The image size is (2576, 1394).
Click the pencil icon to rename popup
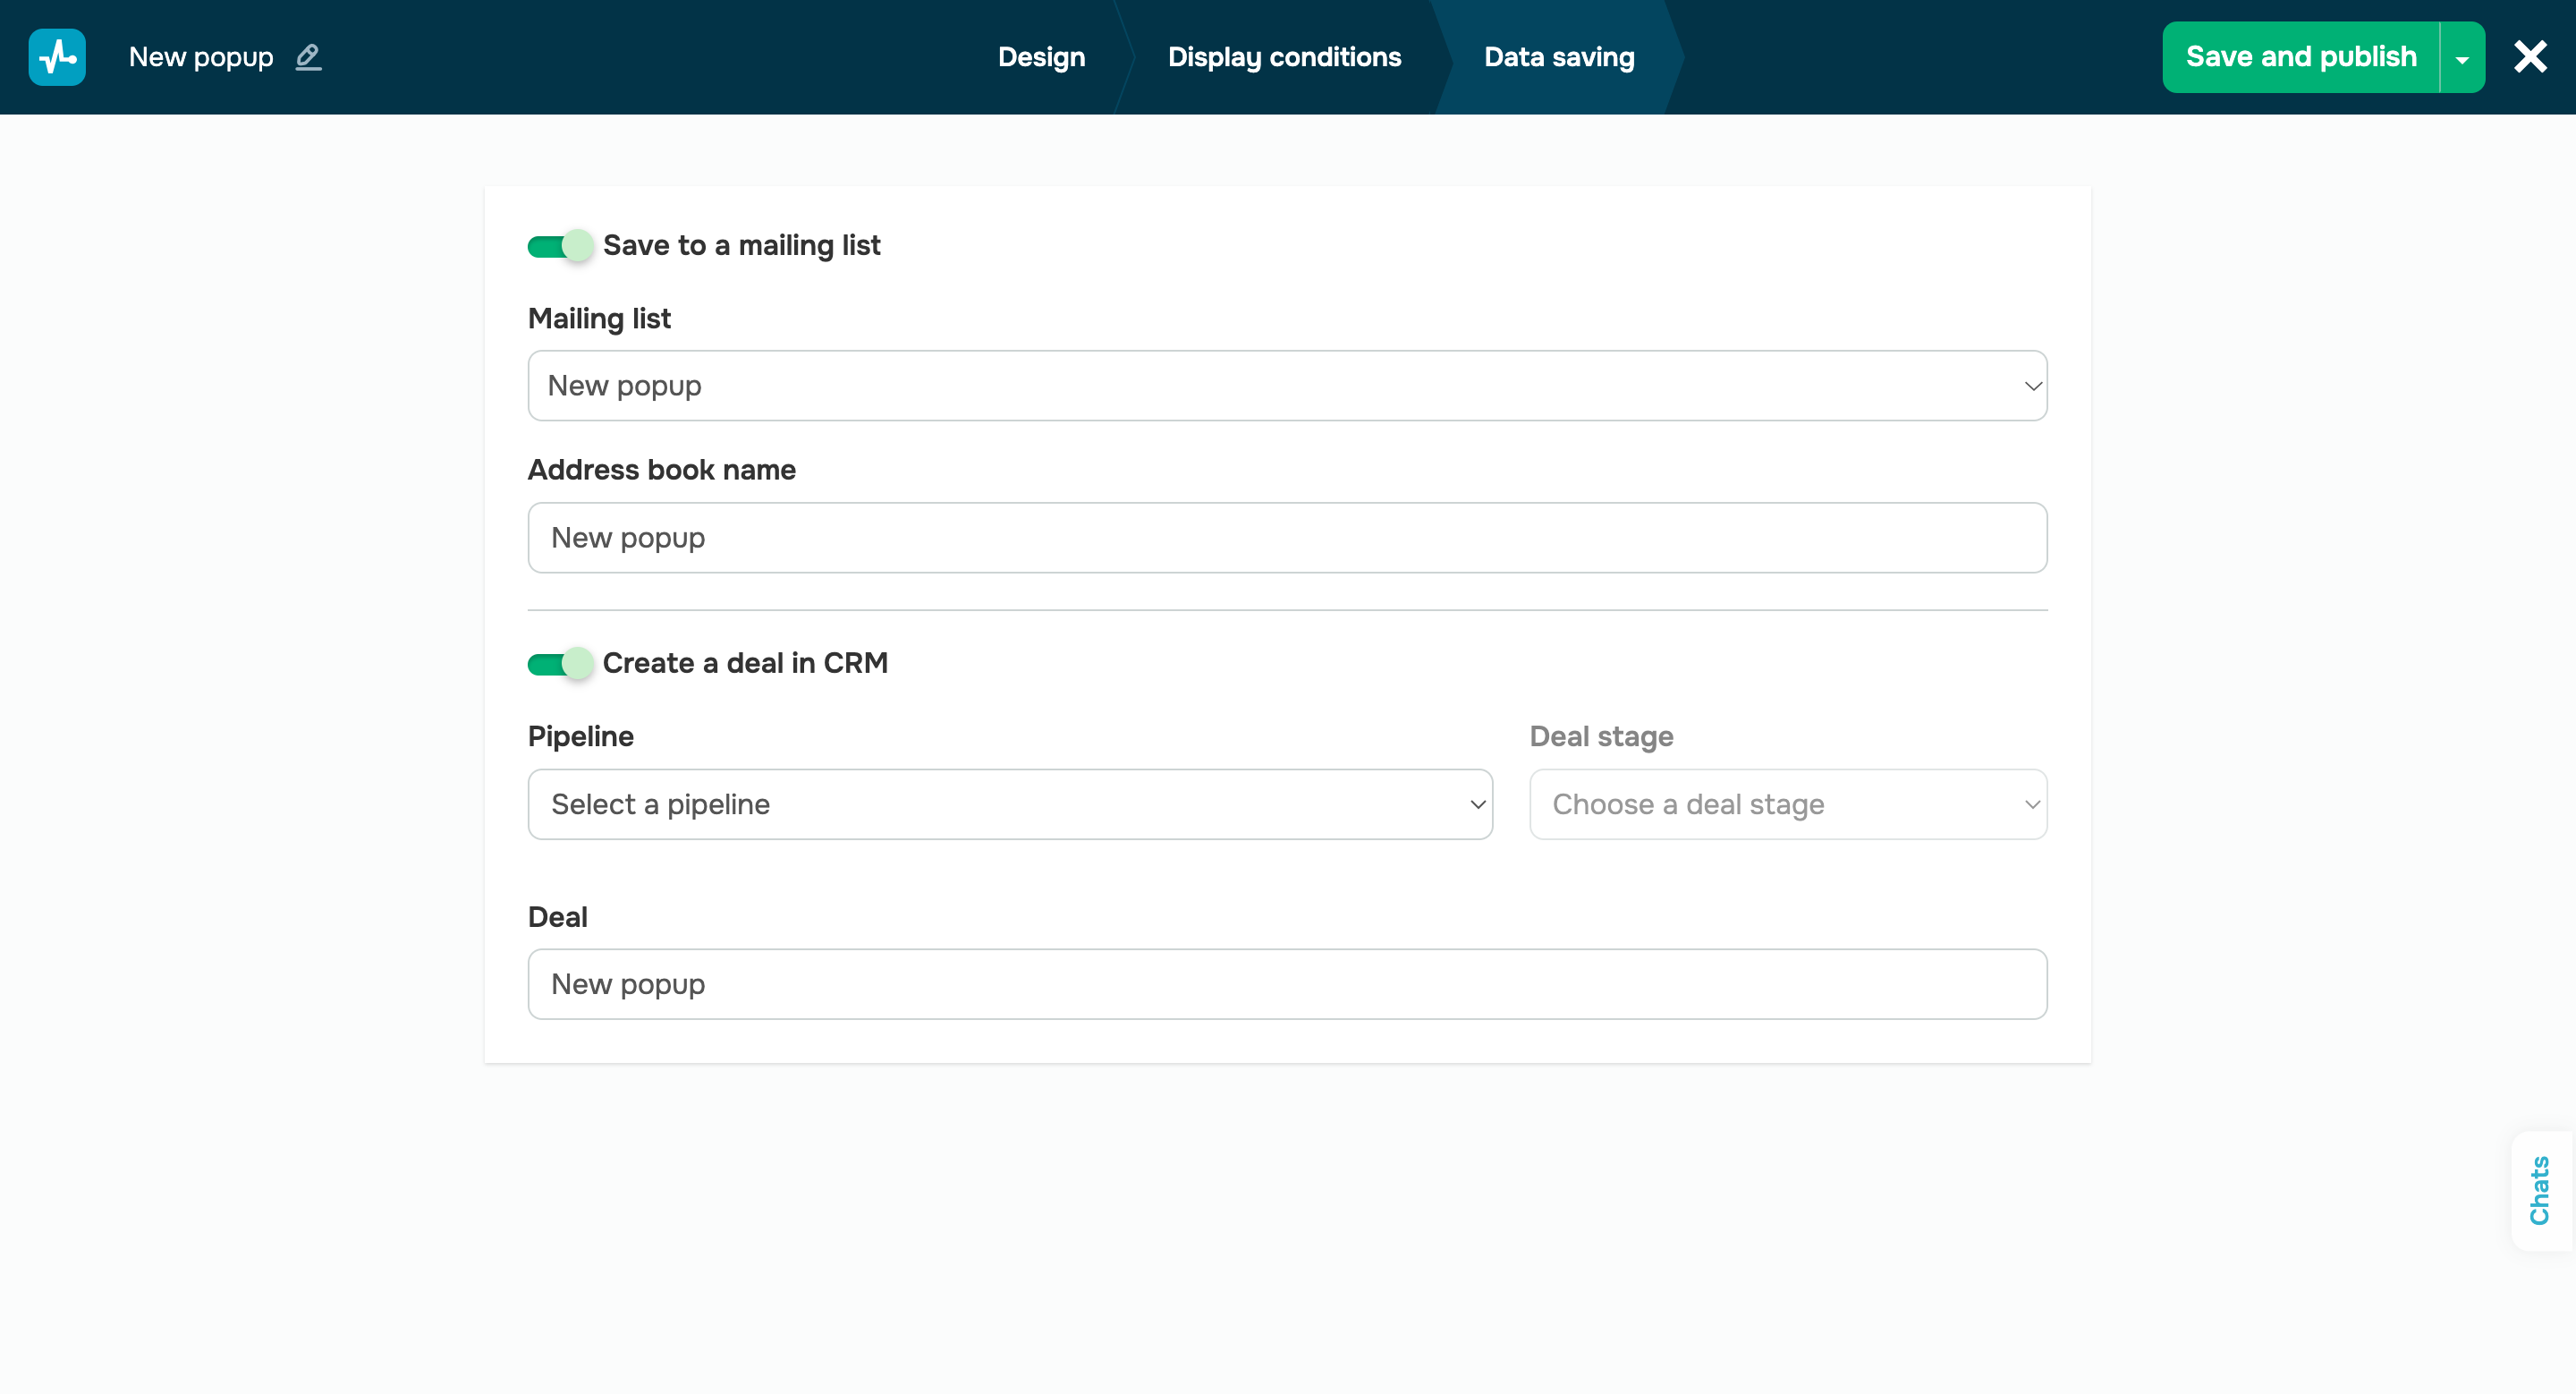308,57
